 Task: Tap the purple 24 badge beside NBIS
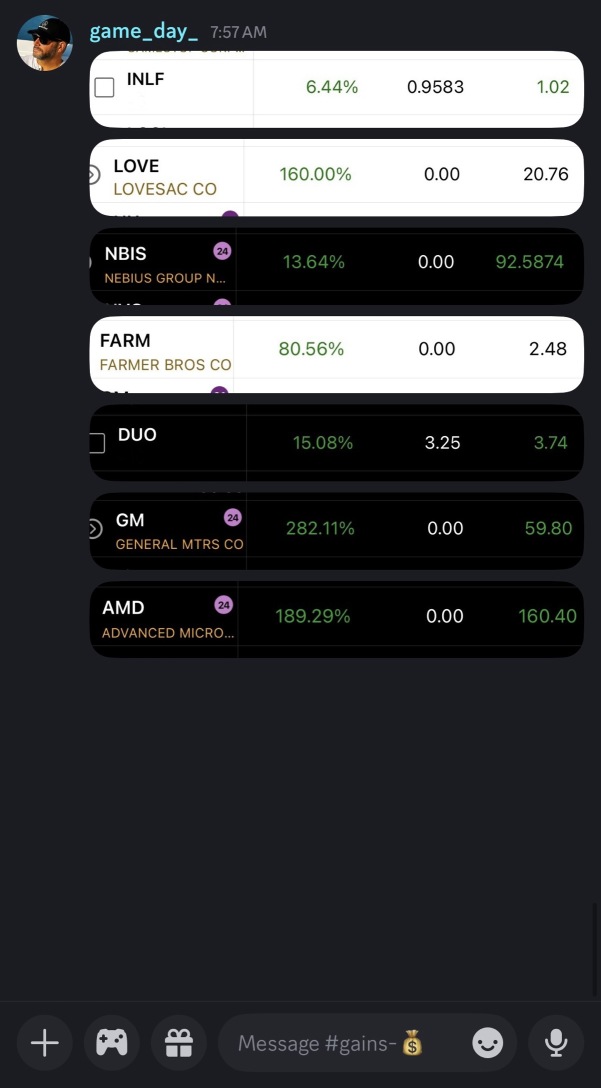click(x=222, y=251)
